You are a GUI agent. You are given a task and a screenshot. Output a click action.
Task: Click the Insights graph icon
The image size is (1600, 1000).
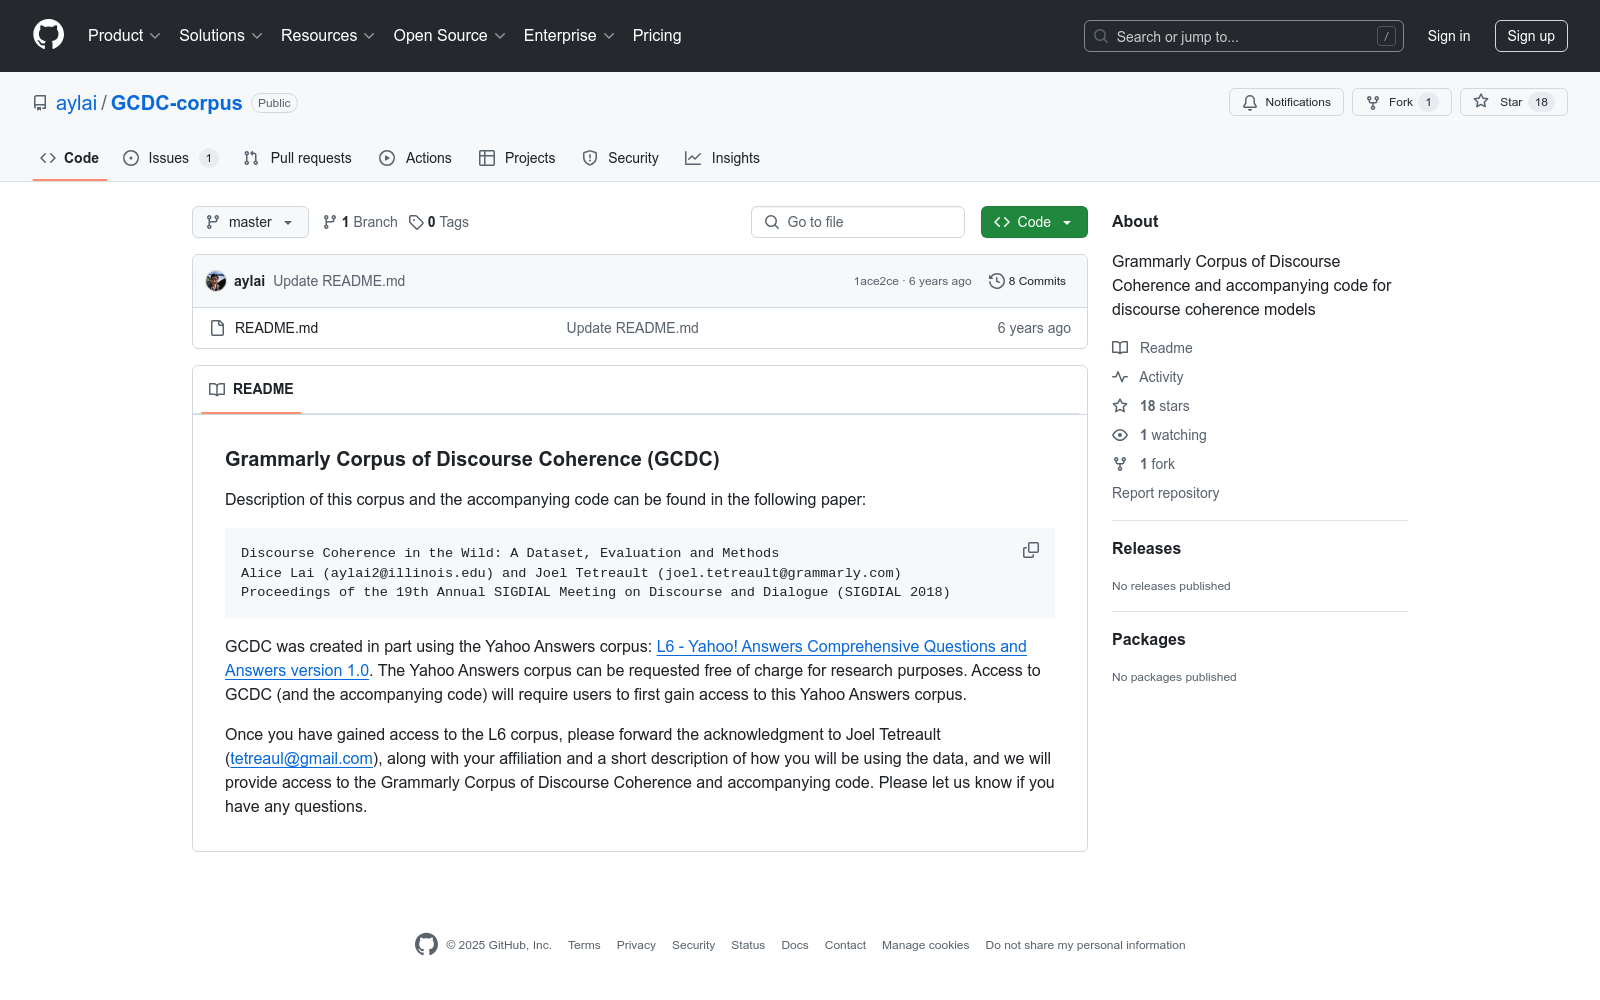point(693,158)
